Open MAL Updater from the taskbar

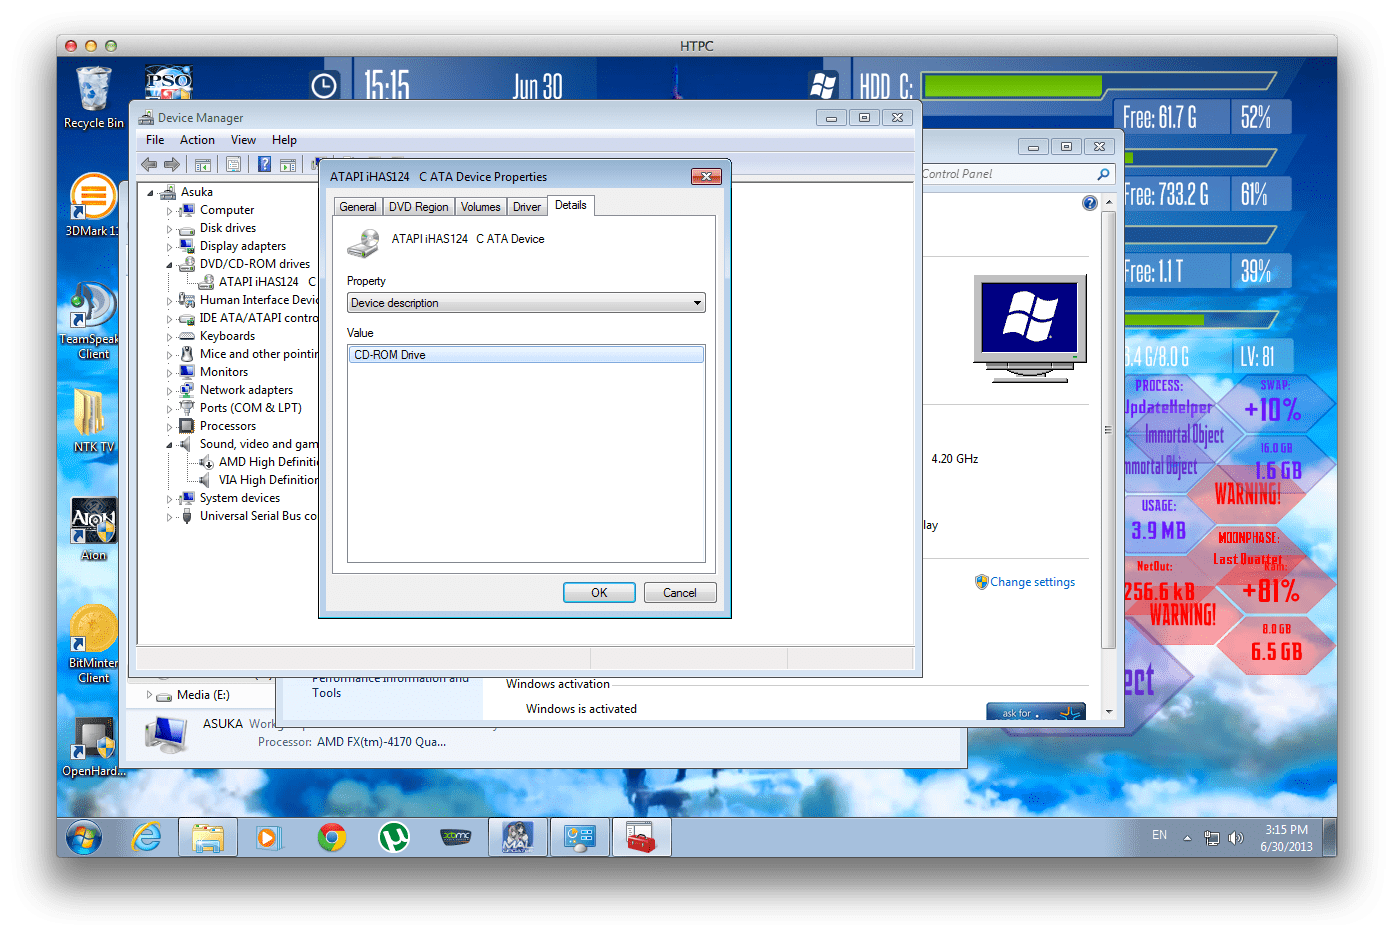point(518,837)
